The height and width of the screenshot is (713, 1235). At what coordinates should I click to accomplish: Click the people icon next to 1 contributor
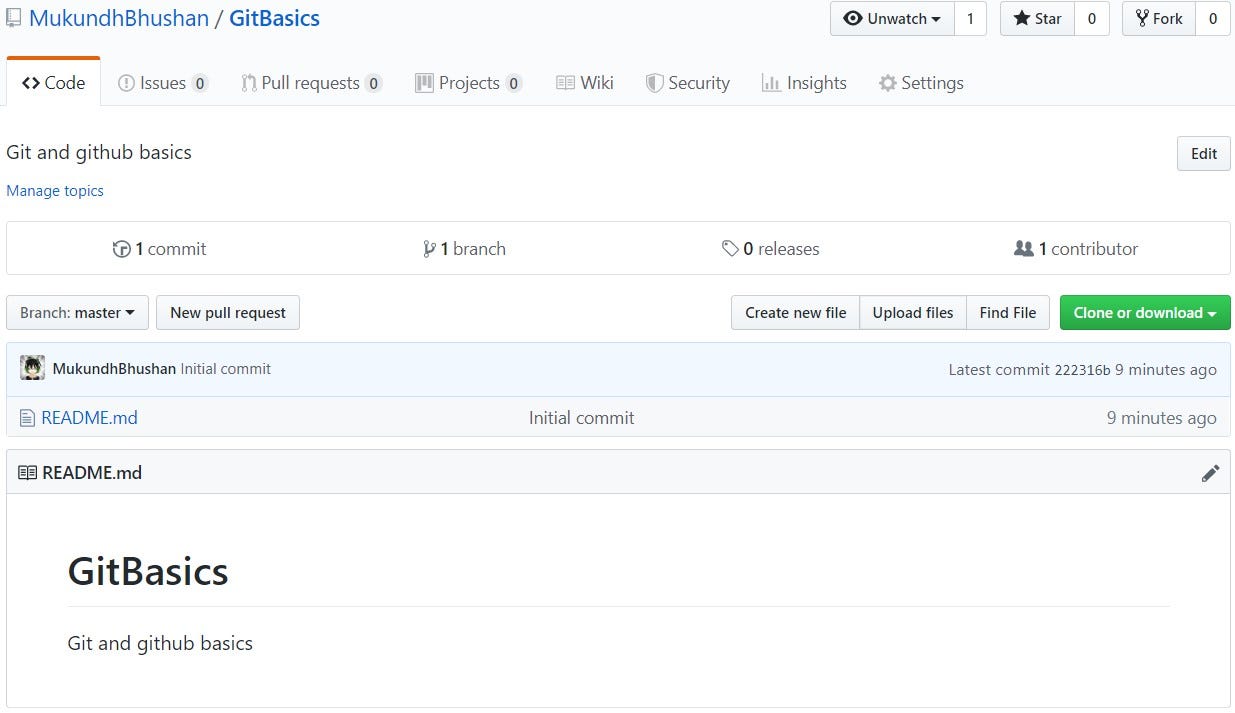[x=1024, y=249]
